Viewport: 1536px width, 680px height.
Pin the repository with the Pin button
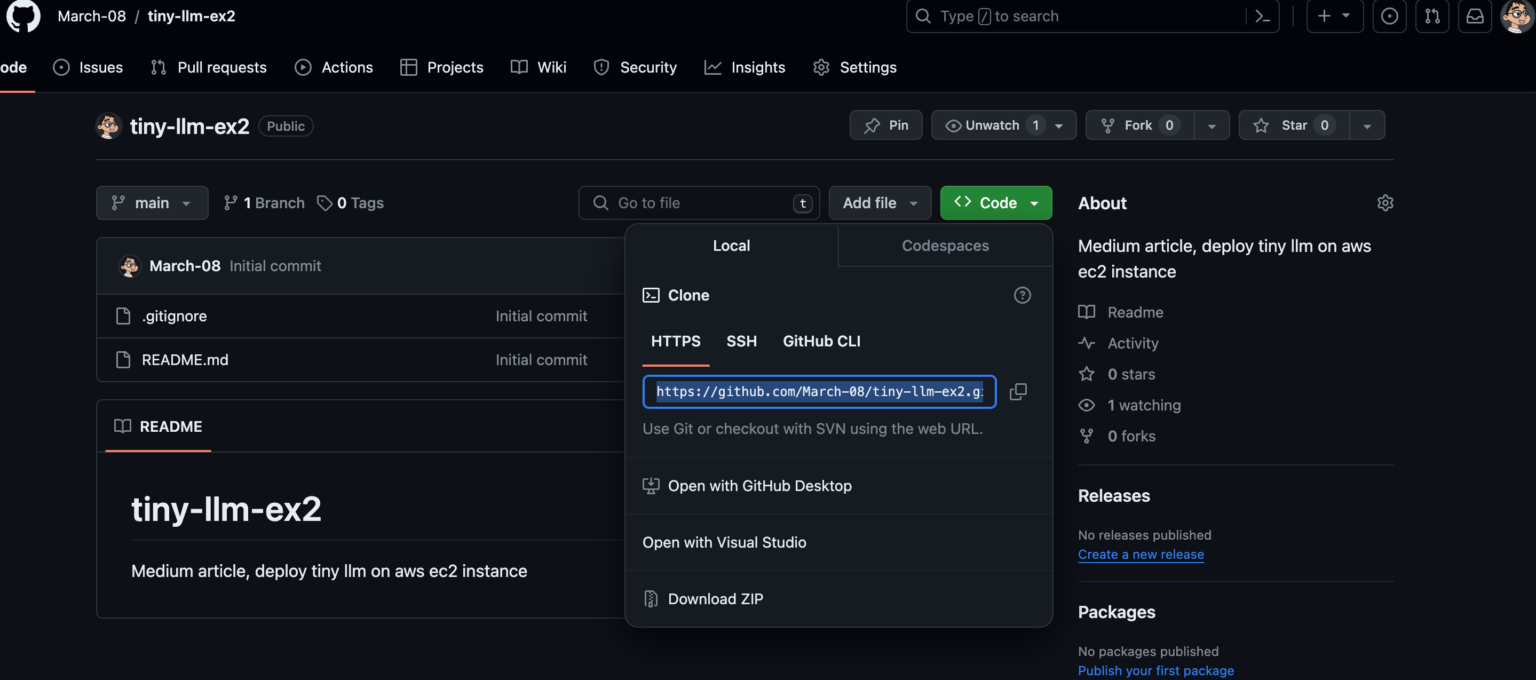(886, 125)
